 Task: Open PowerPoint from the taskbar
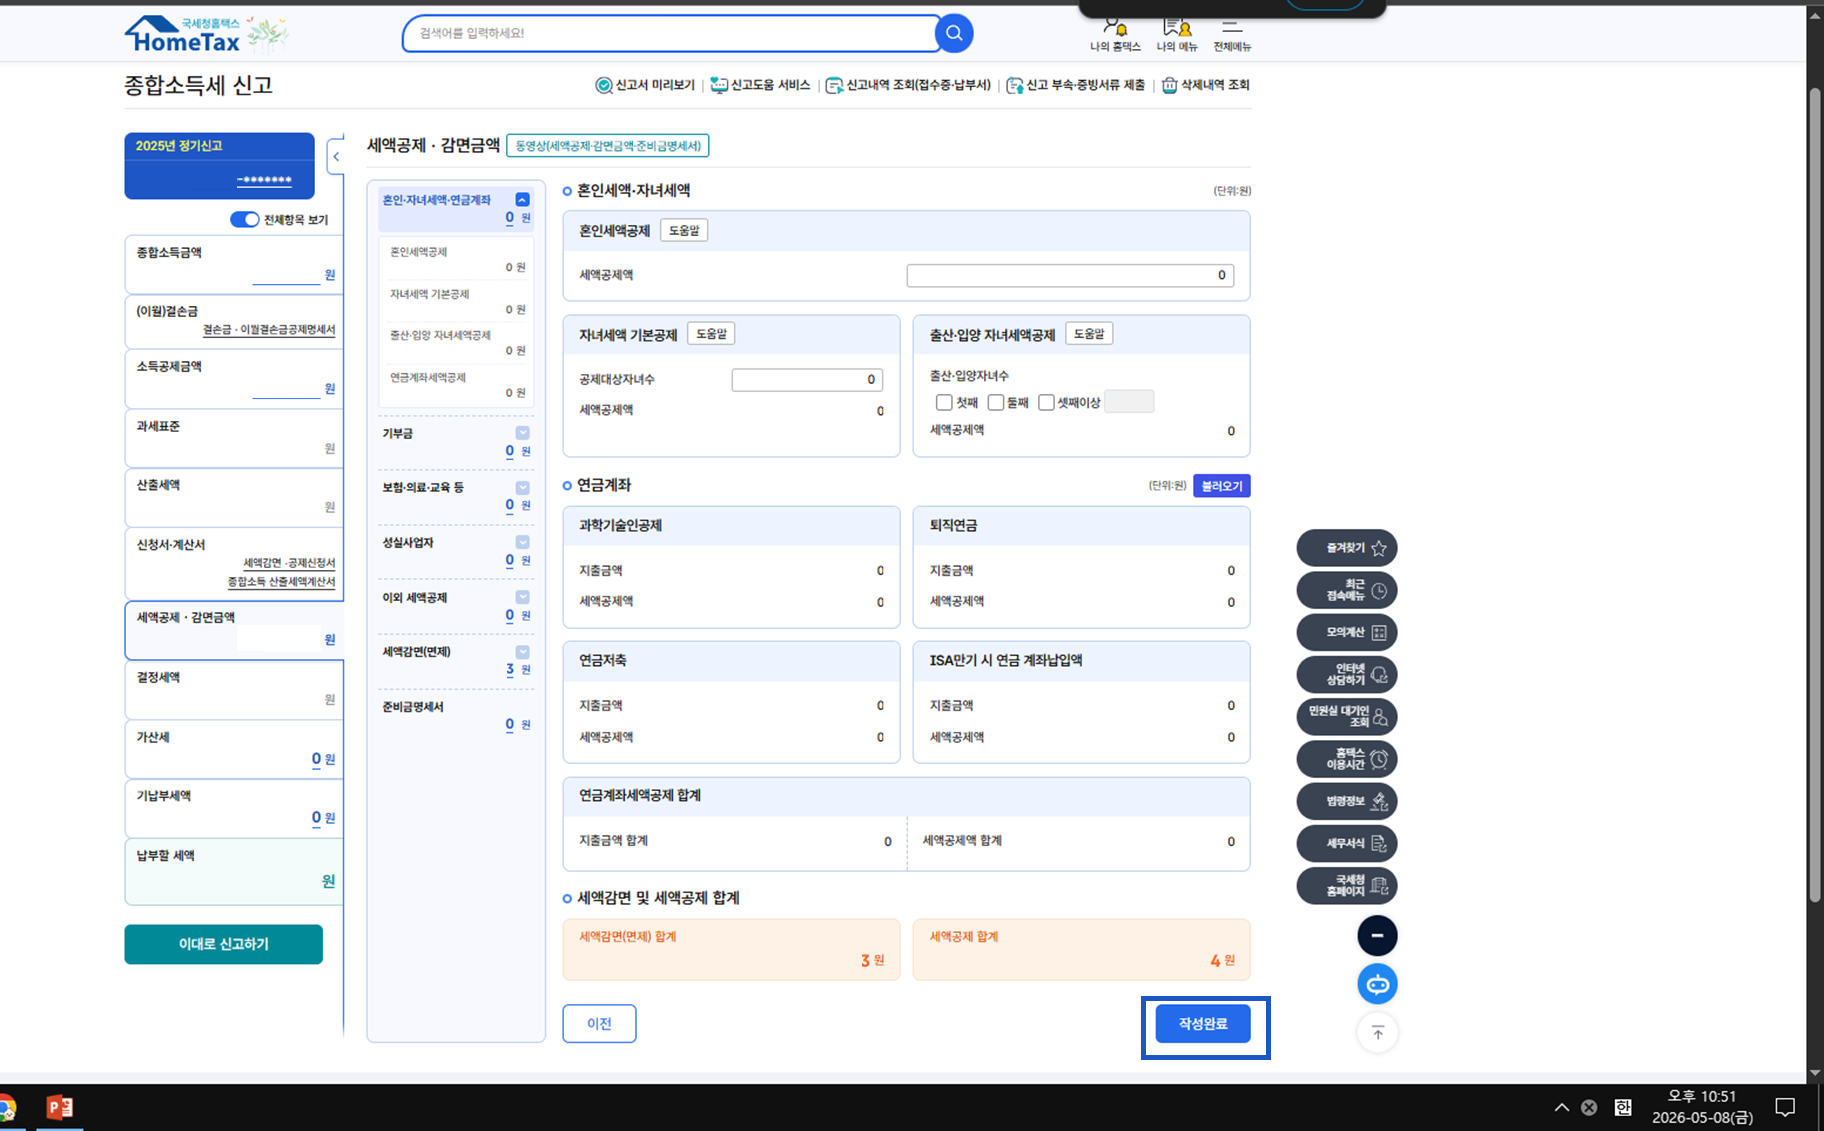click(60, 1107)
